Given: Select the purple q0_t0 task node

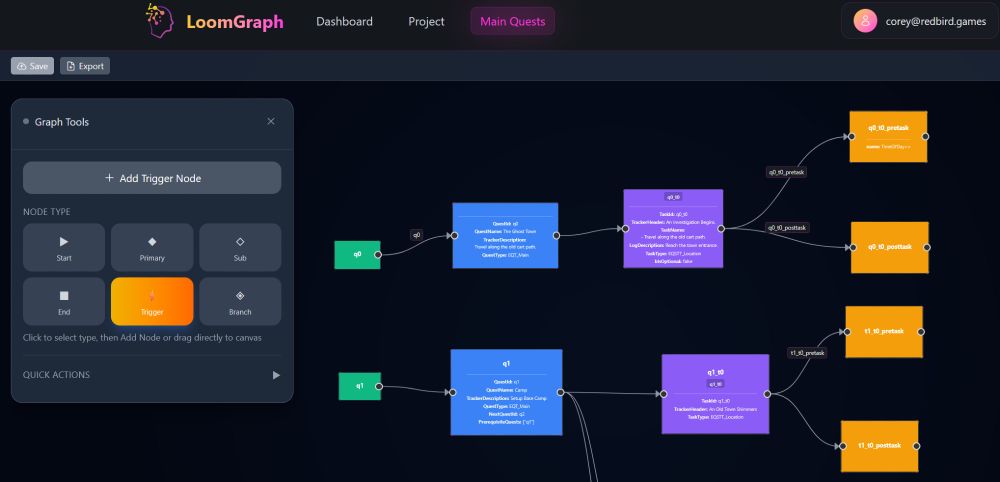Looking at the screenshot, I should pos(673,228).
